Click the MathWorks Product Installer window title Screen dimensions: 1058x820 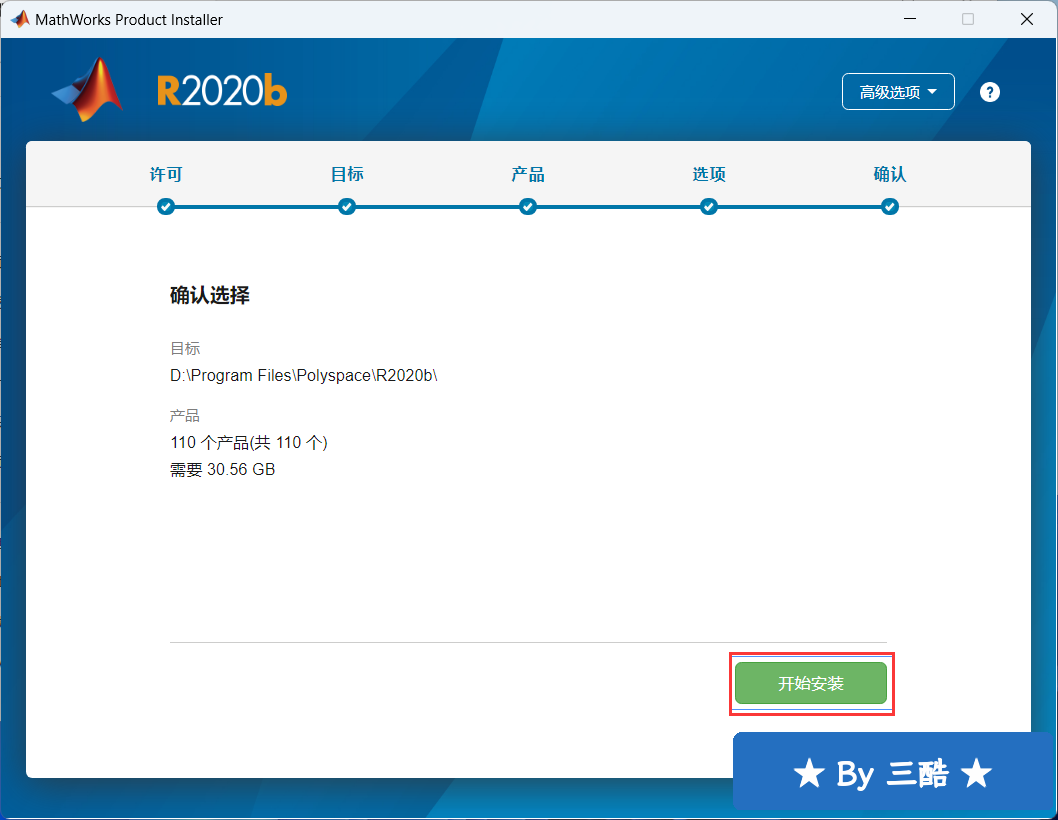(x=129, y=20)
